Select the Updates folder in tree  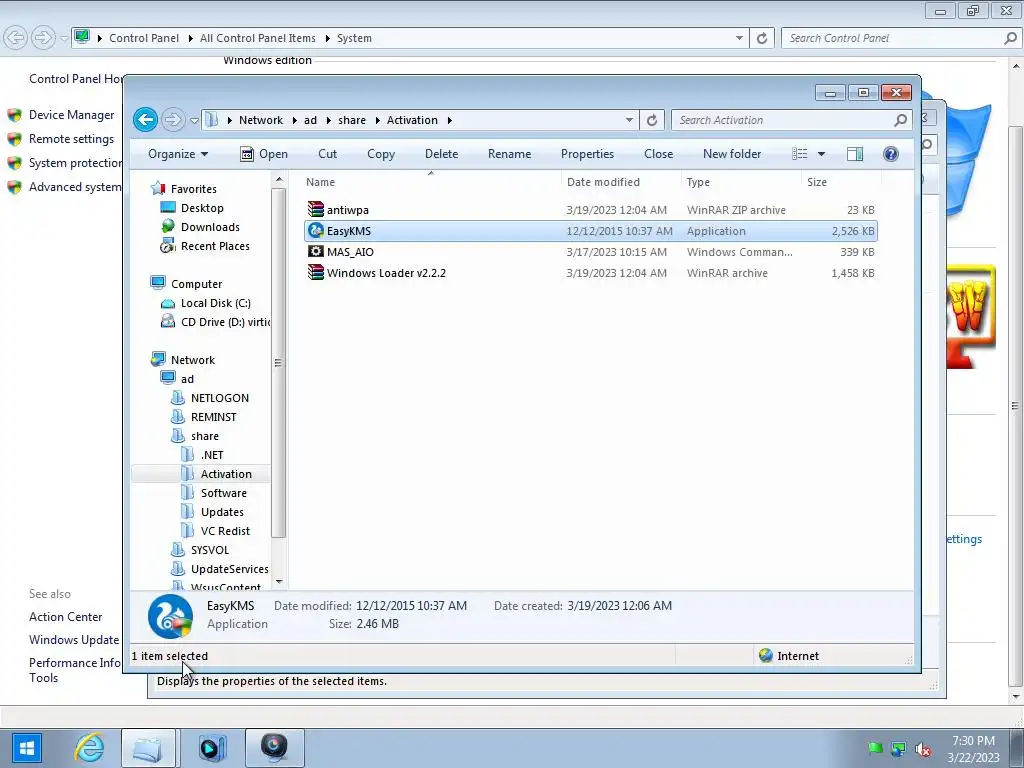coord(222,512)
